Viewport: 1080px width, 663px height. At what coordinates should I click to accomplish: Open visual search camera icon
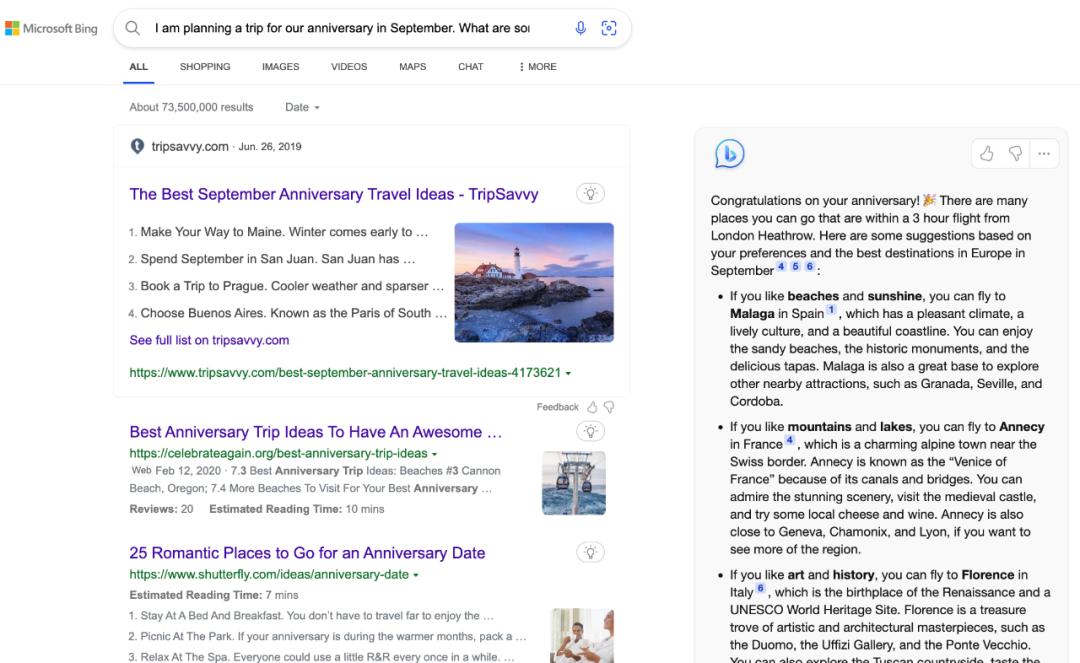[608, 28]
